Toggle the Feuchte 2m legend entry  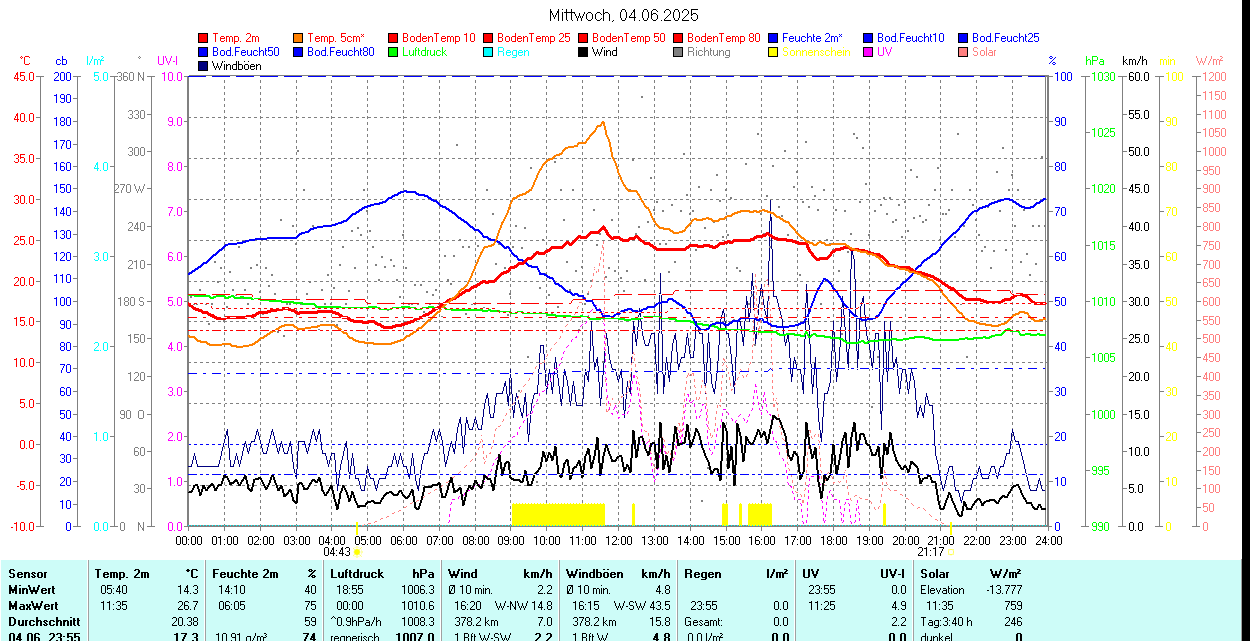pyautogui.click(x=814, y=38)
